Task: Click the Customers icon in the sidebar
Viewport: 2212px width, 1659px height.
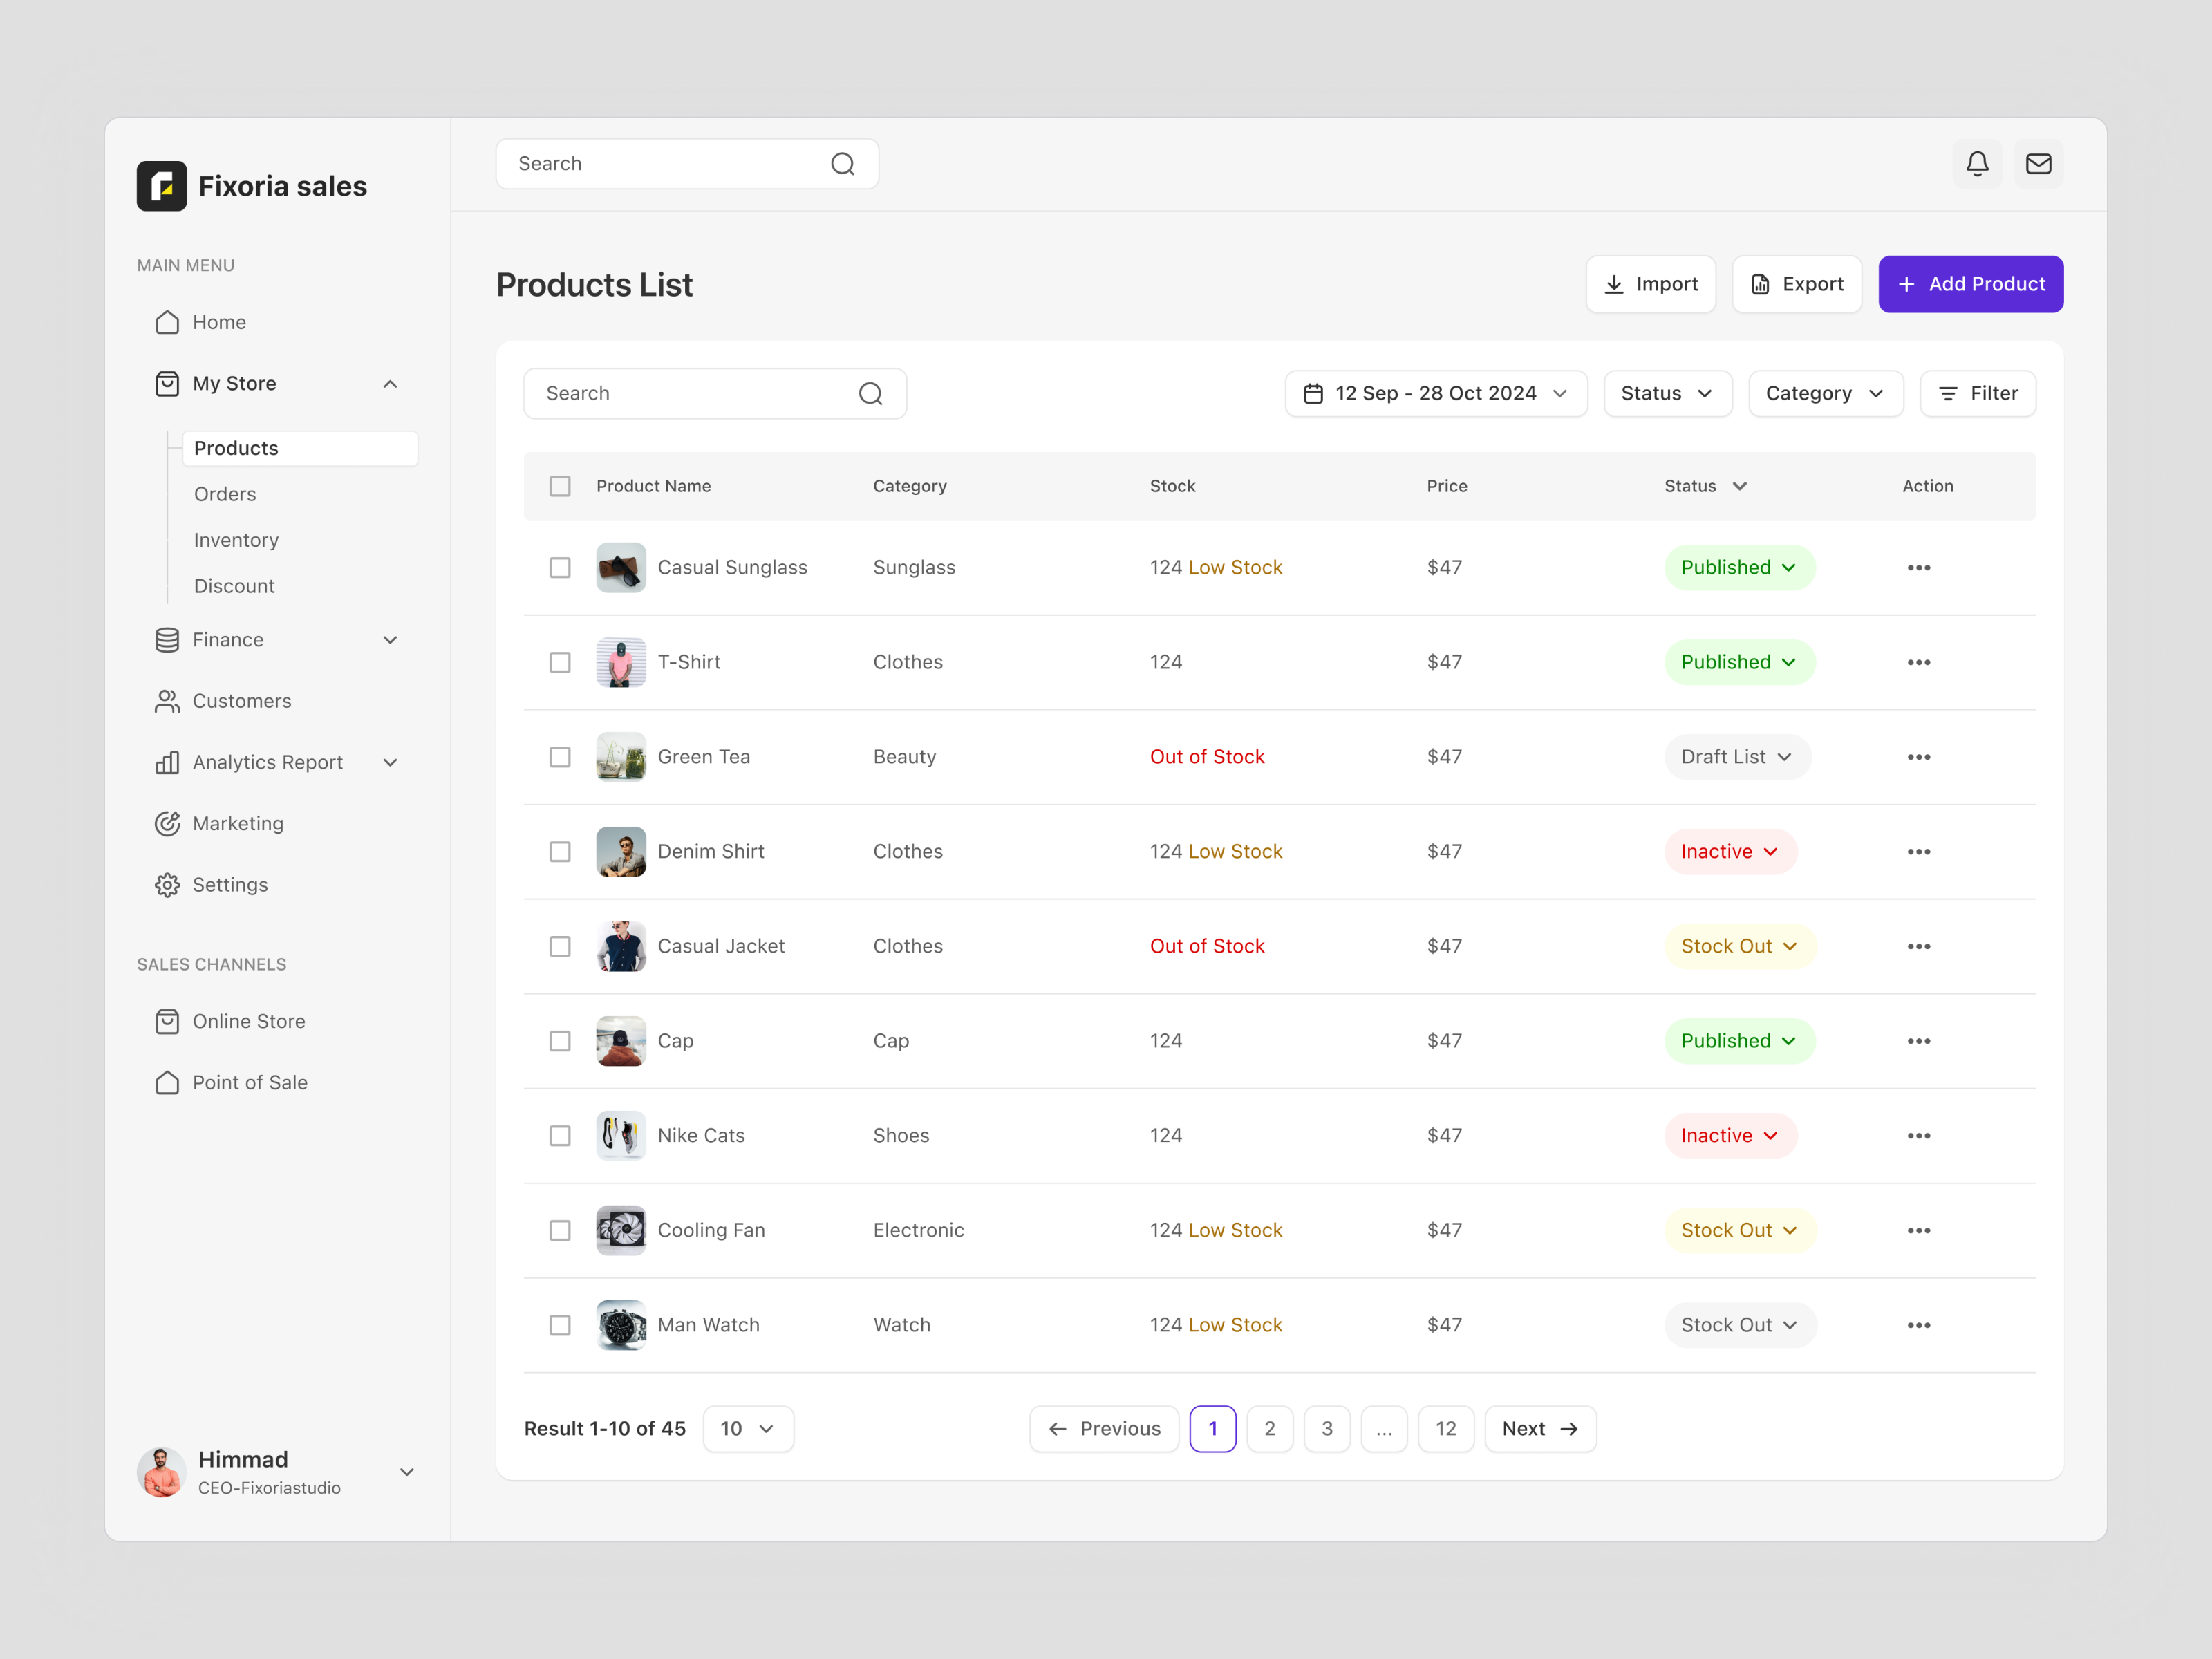Action: click(x=167, y=701)
